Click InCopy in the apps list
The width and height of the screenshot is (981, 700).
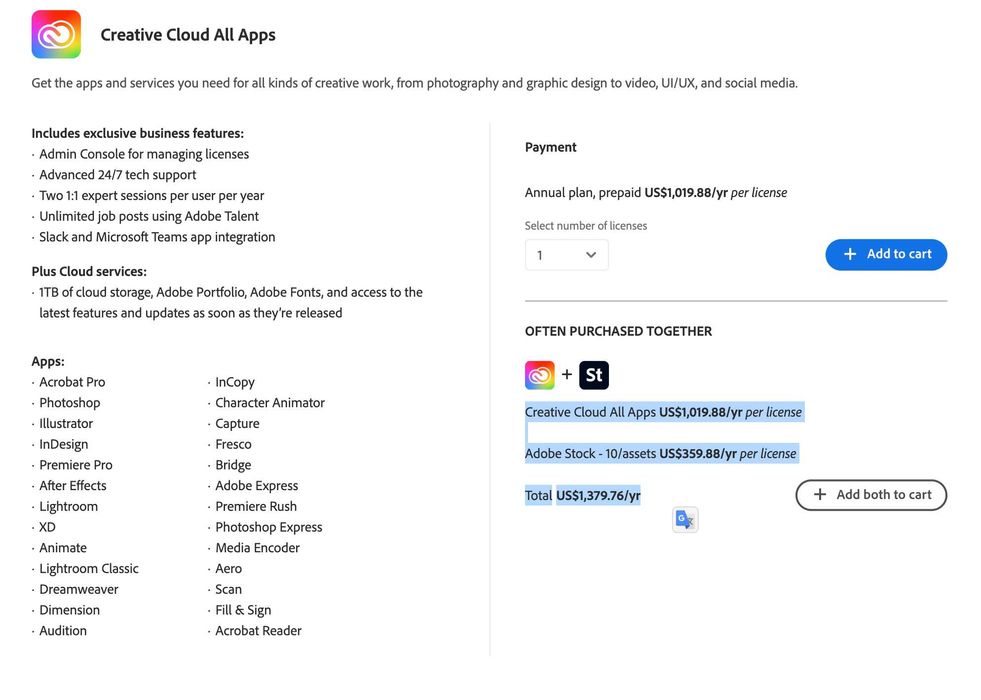235,382
